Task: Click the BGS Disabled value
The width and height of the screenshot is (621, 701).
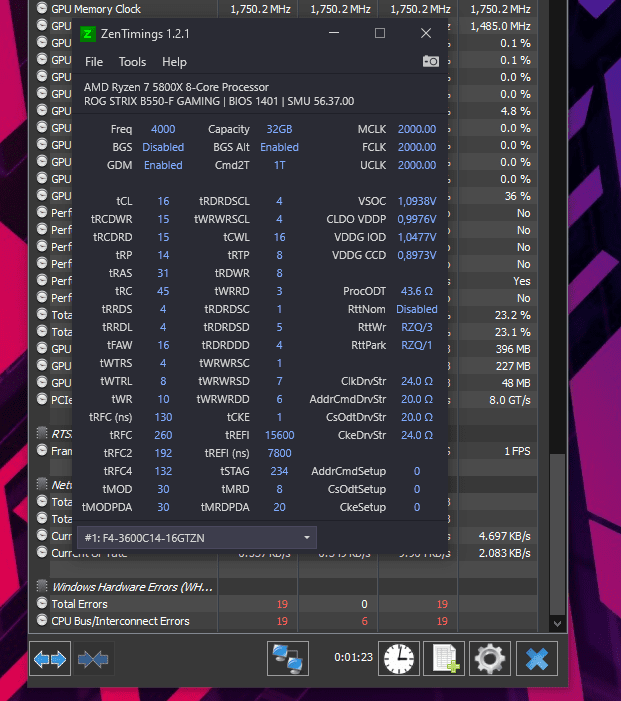Action: [x=163, y=147]
